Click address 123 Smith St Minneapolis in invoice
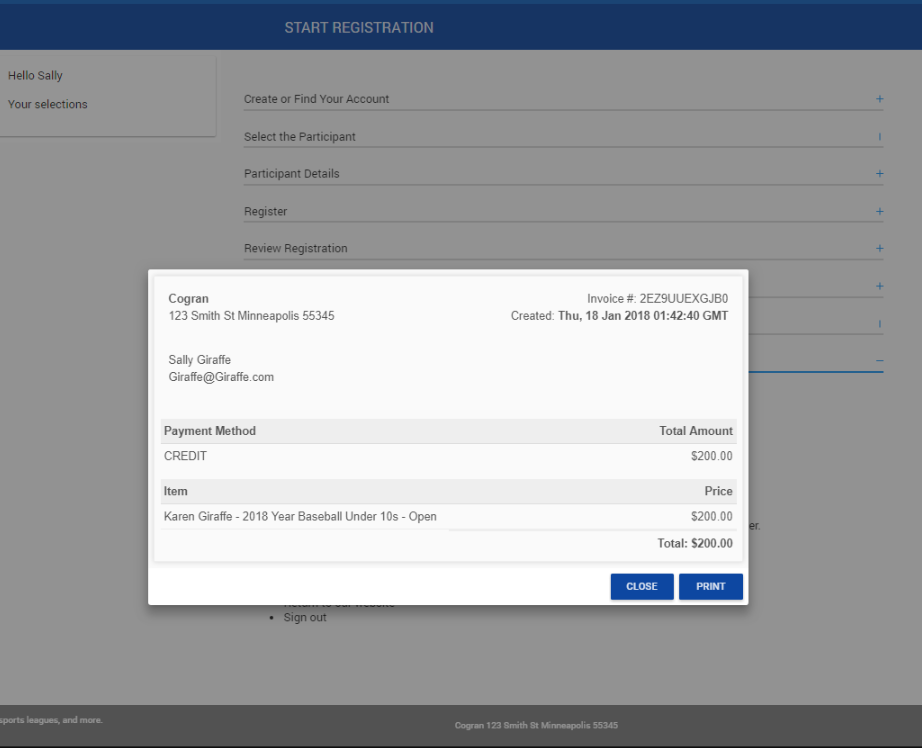922x748 pixels. [252, 316]
